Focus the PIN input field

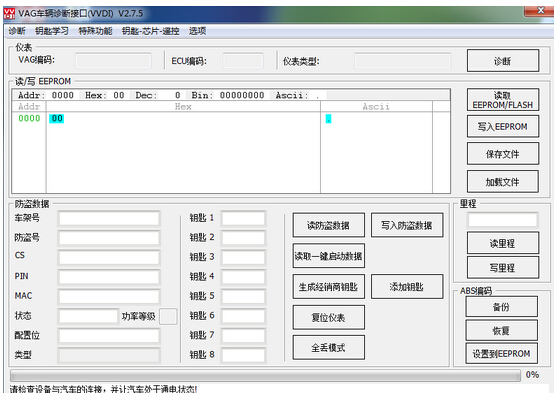tap(109, 277)
